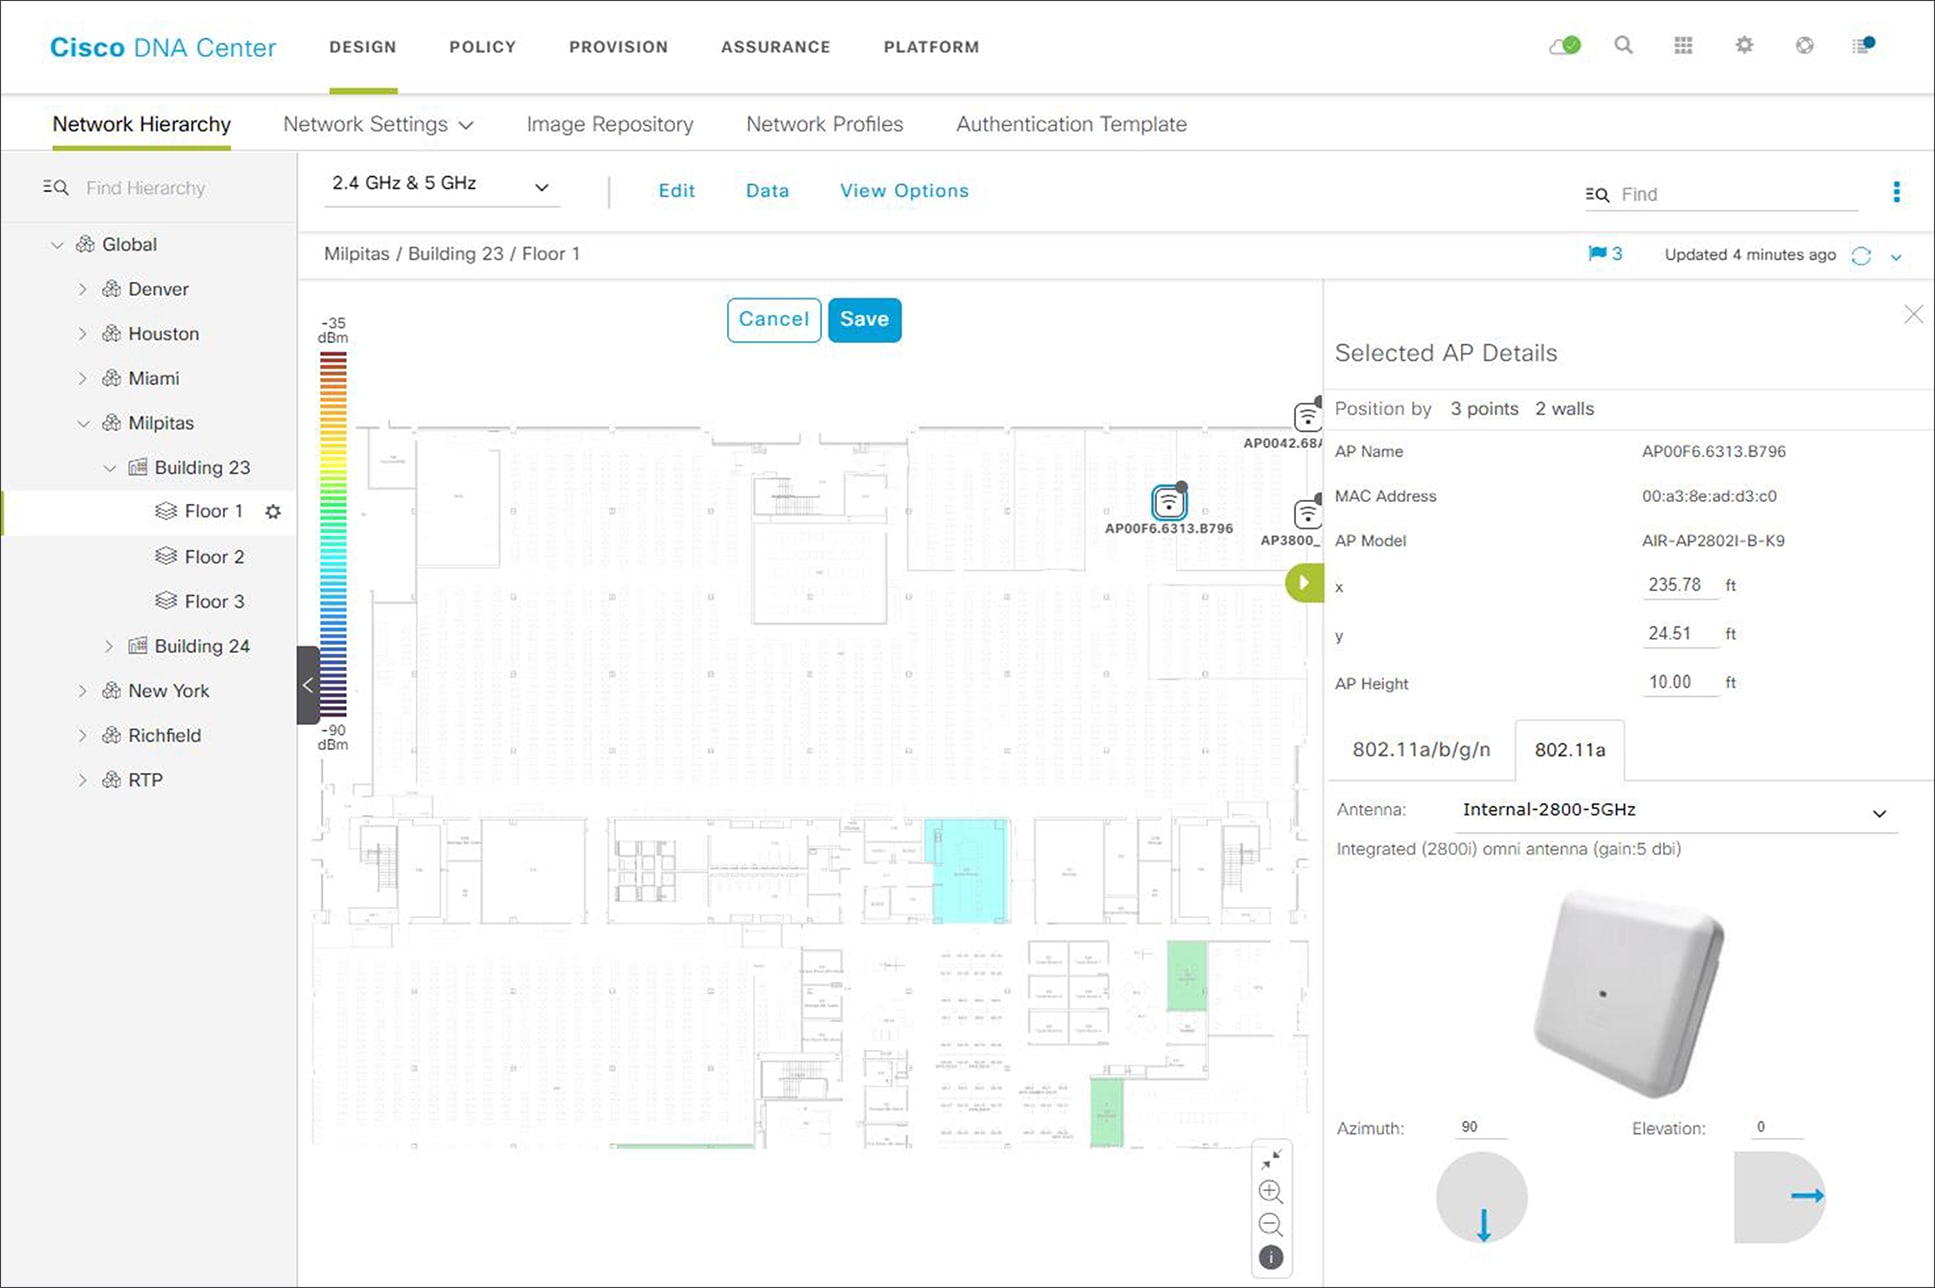Click the blue flag issues icon
The height and width of the screenshot is (1288, 1935).
tap(1597, 254)
